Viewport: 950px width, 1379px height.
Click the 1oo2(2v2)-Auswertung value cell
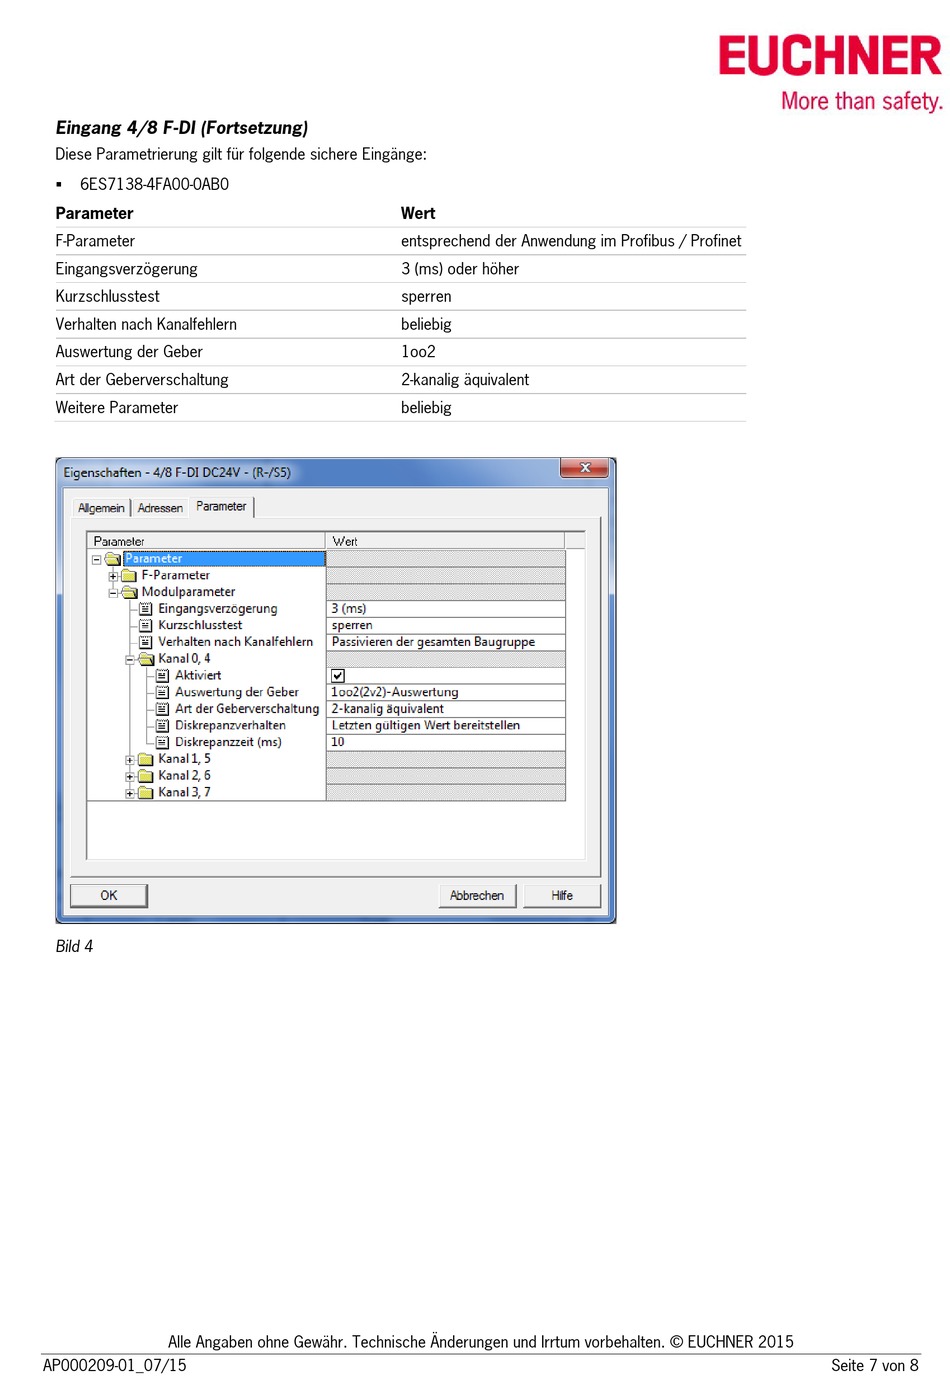pyautogui.click(x=446, y=692)
